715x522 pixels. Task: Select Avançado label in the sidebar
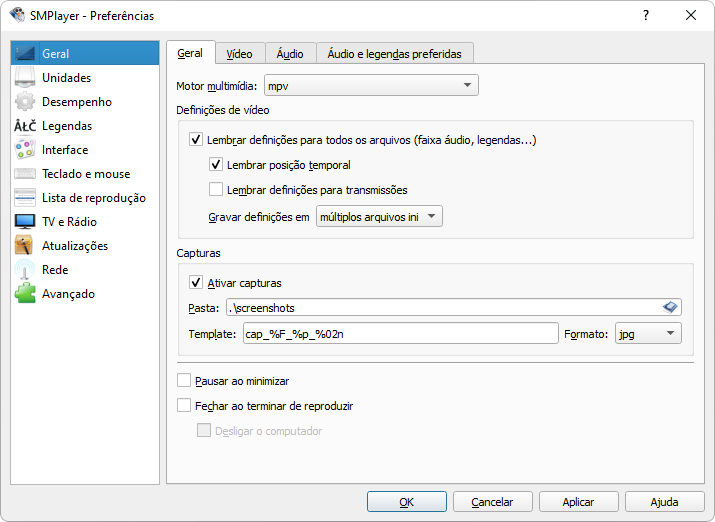click(x=68, y=294)
